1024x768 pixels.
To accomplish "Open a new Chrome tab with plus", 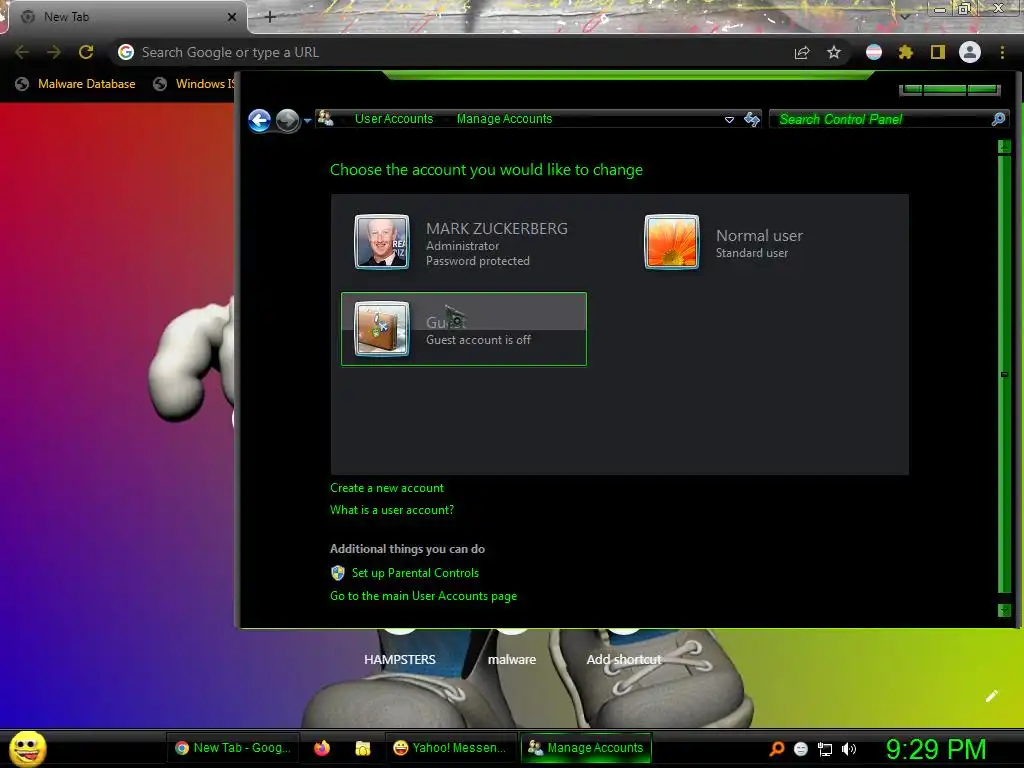I will (x=270, y=17).
